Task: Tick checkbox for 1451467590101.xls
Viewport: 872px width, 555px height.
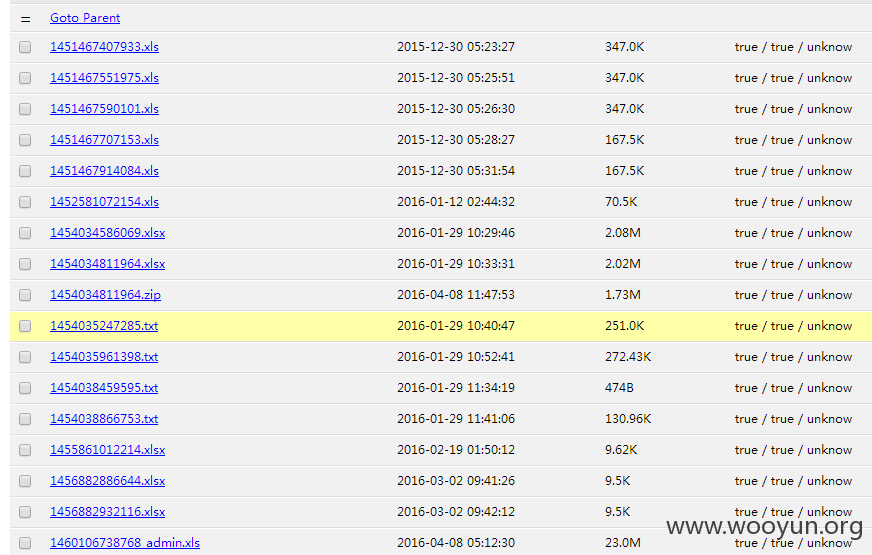Action: [x=25, y=110]
